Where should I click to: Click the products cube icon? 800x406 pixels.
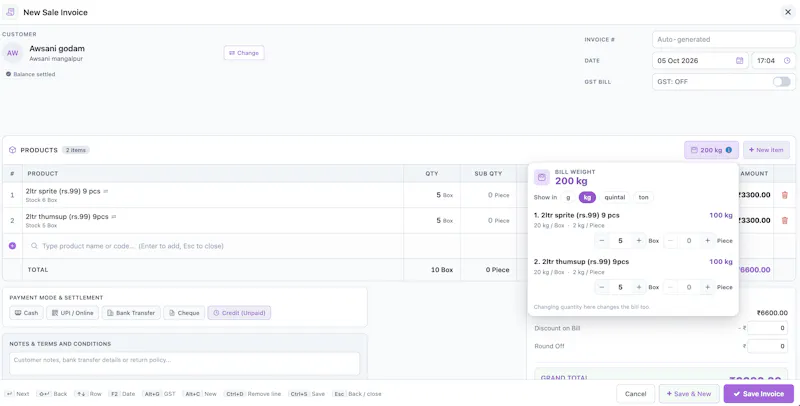(12, 150)
